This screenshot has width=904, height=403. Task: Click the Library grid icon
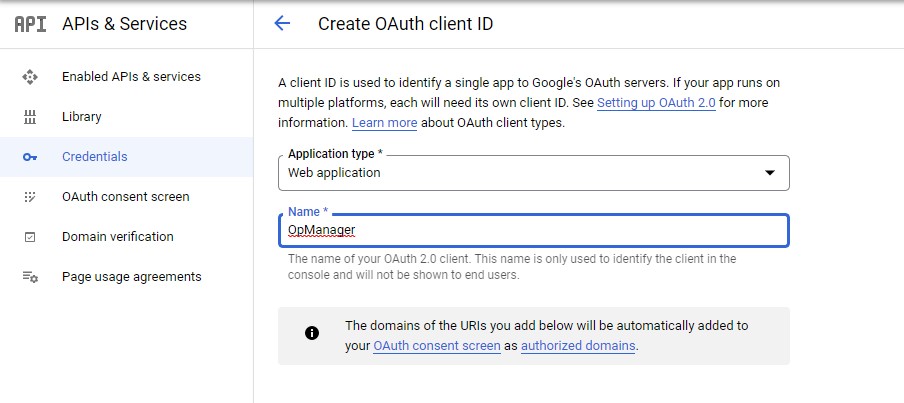[30, 117]
